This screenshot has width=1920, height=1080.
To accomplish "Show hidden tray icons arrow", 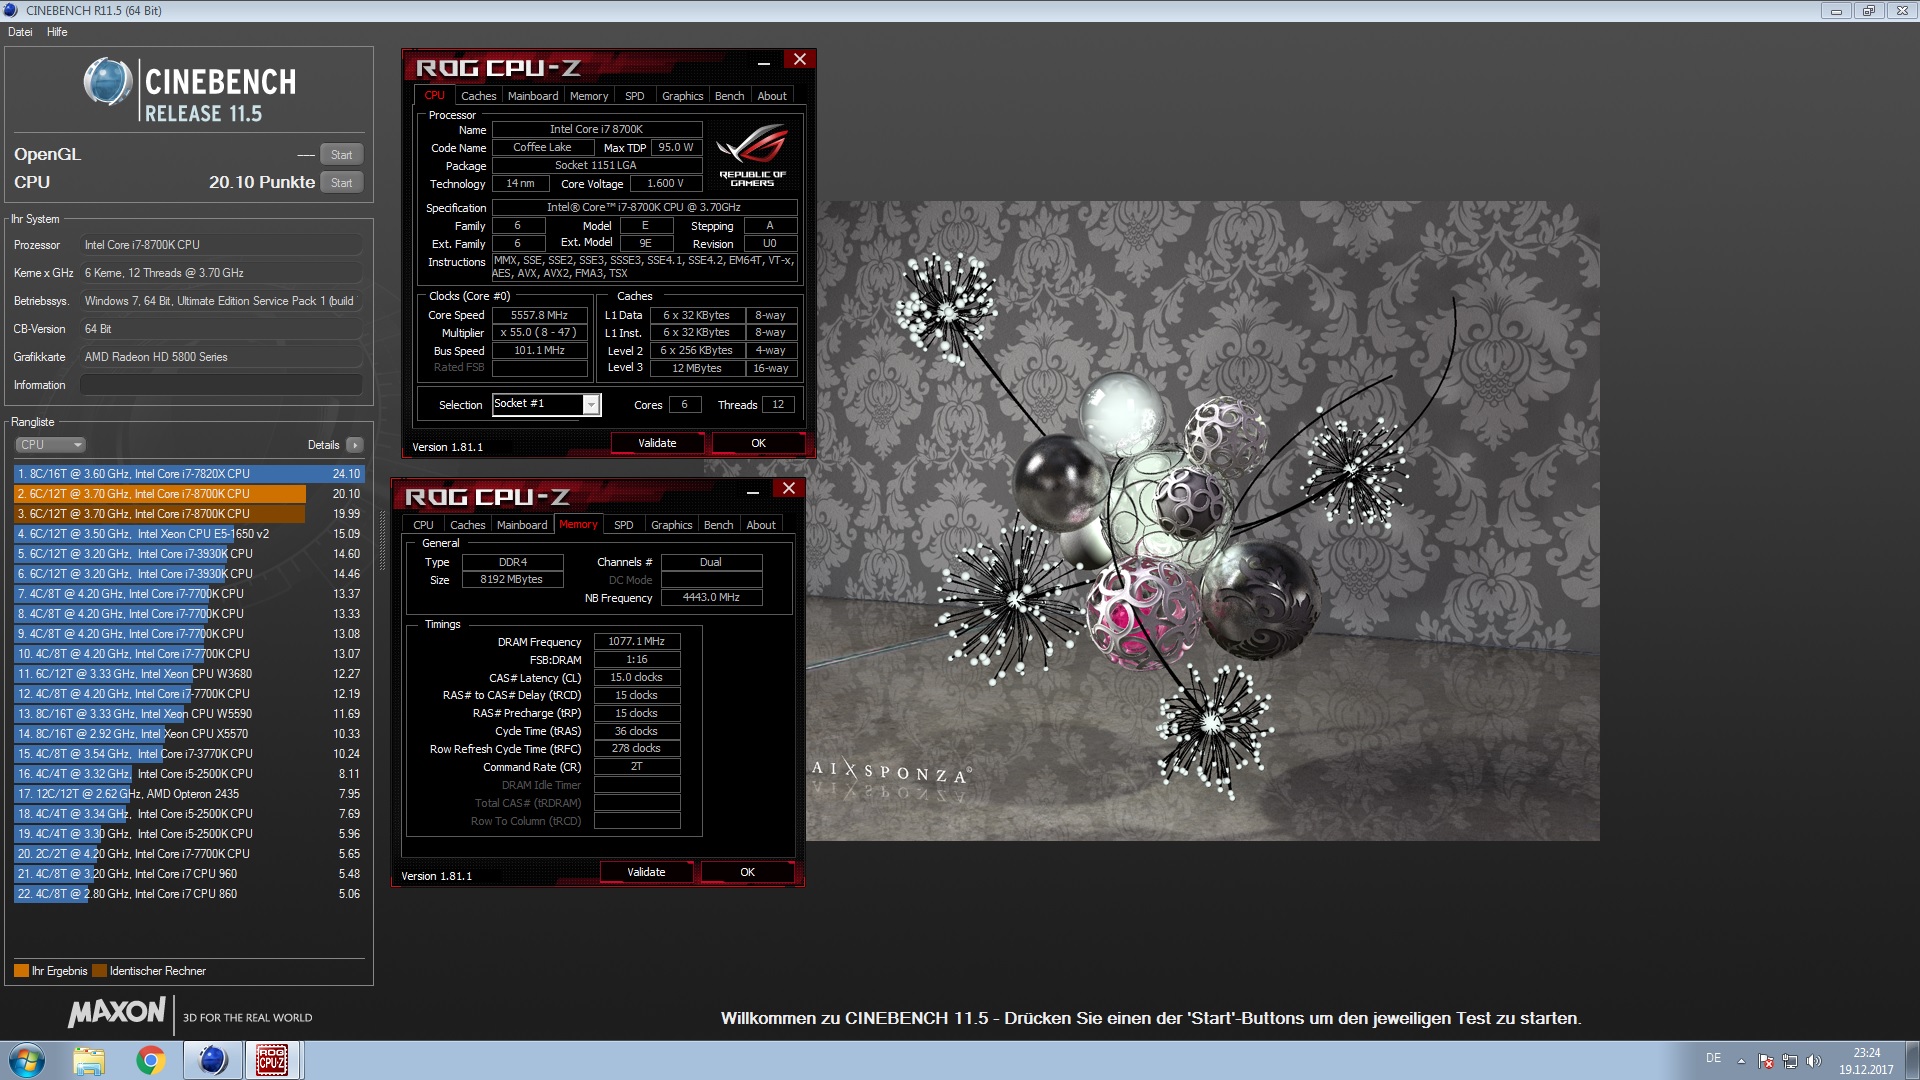I will click(1741, 1061).
